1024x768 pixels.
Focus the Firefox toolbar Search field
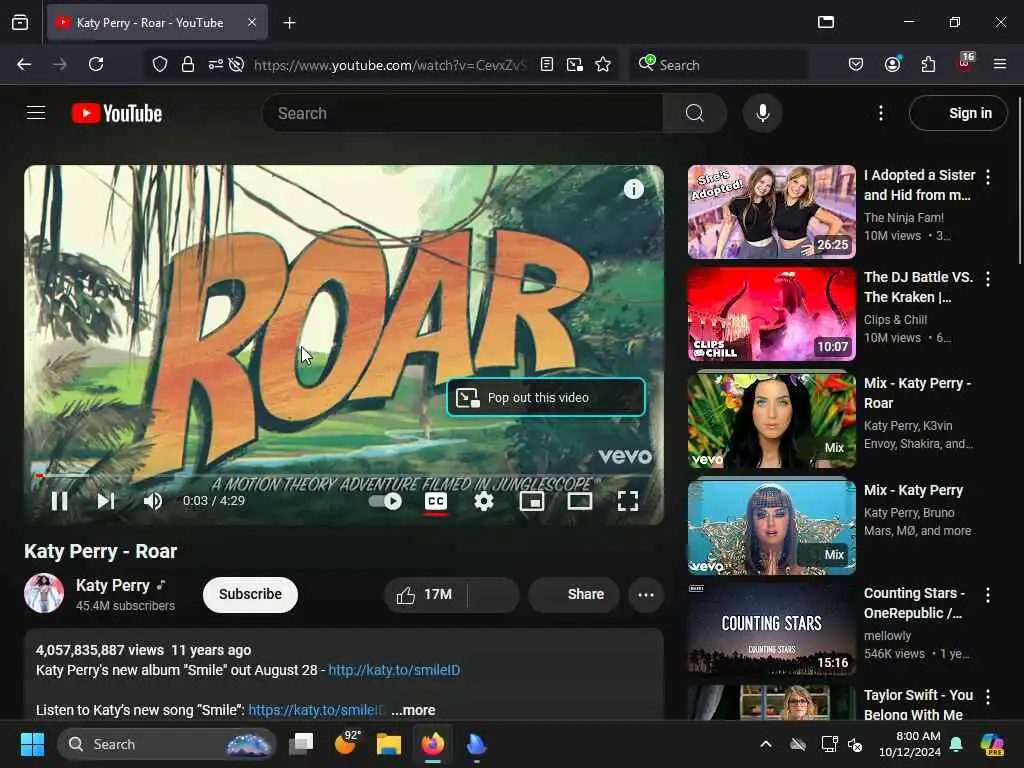coord(719,64)
